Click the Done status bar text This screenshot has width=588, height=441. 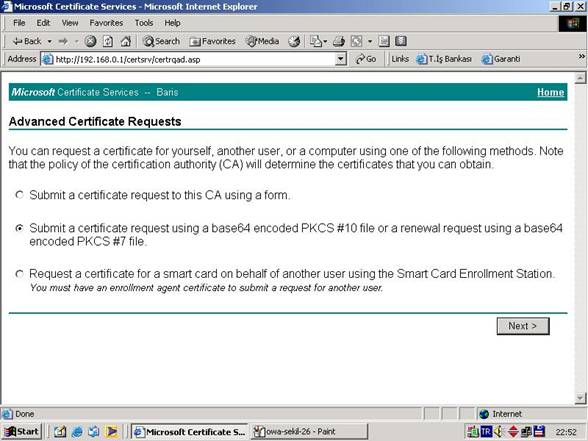(x=25, y=414)
